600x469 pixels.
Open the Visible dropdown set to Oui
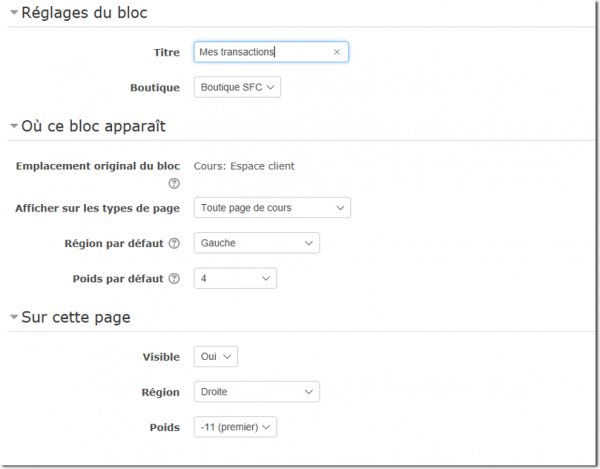click(216, 357)
